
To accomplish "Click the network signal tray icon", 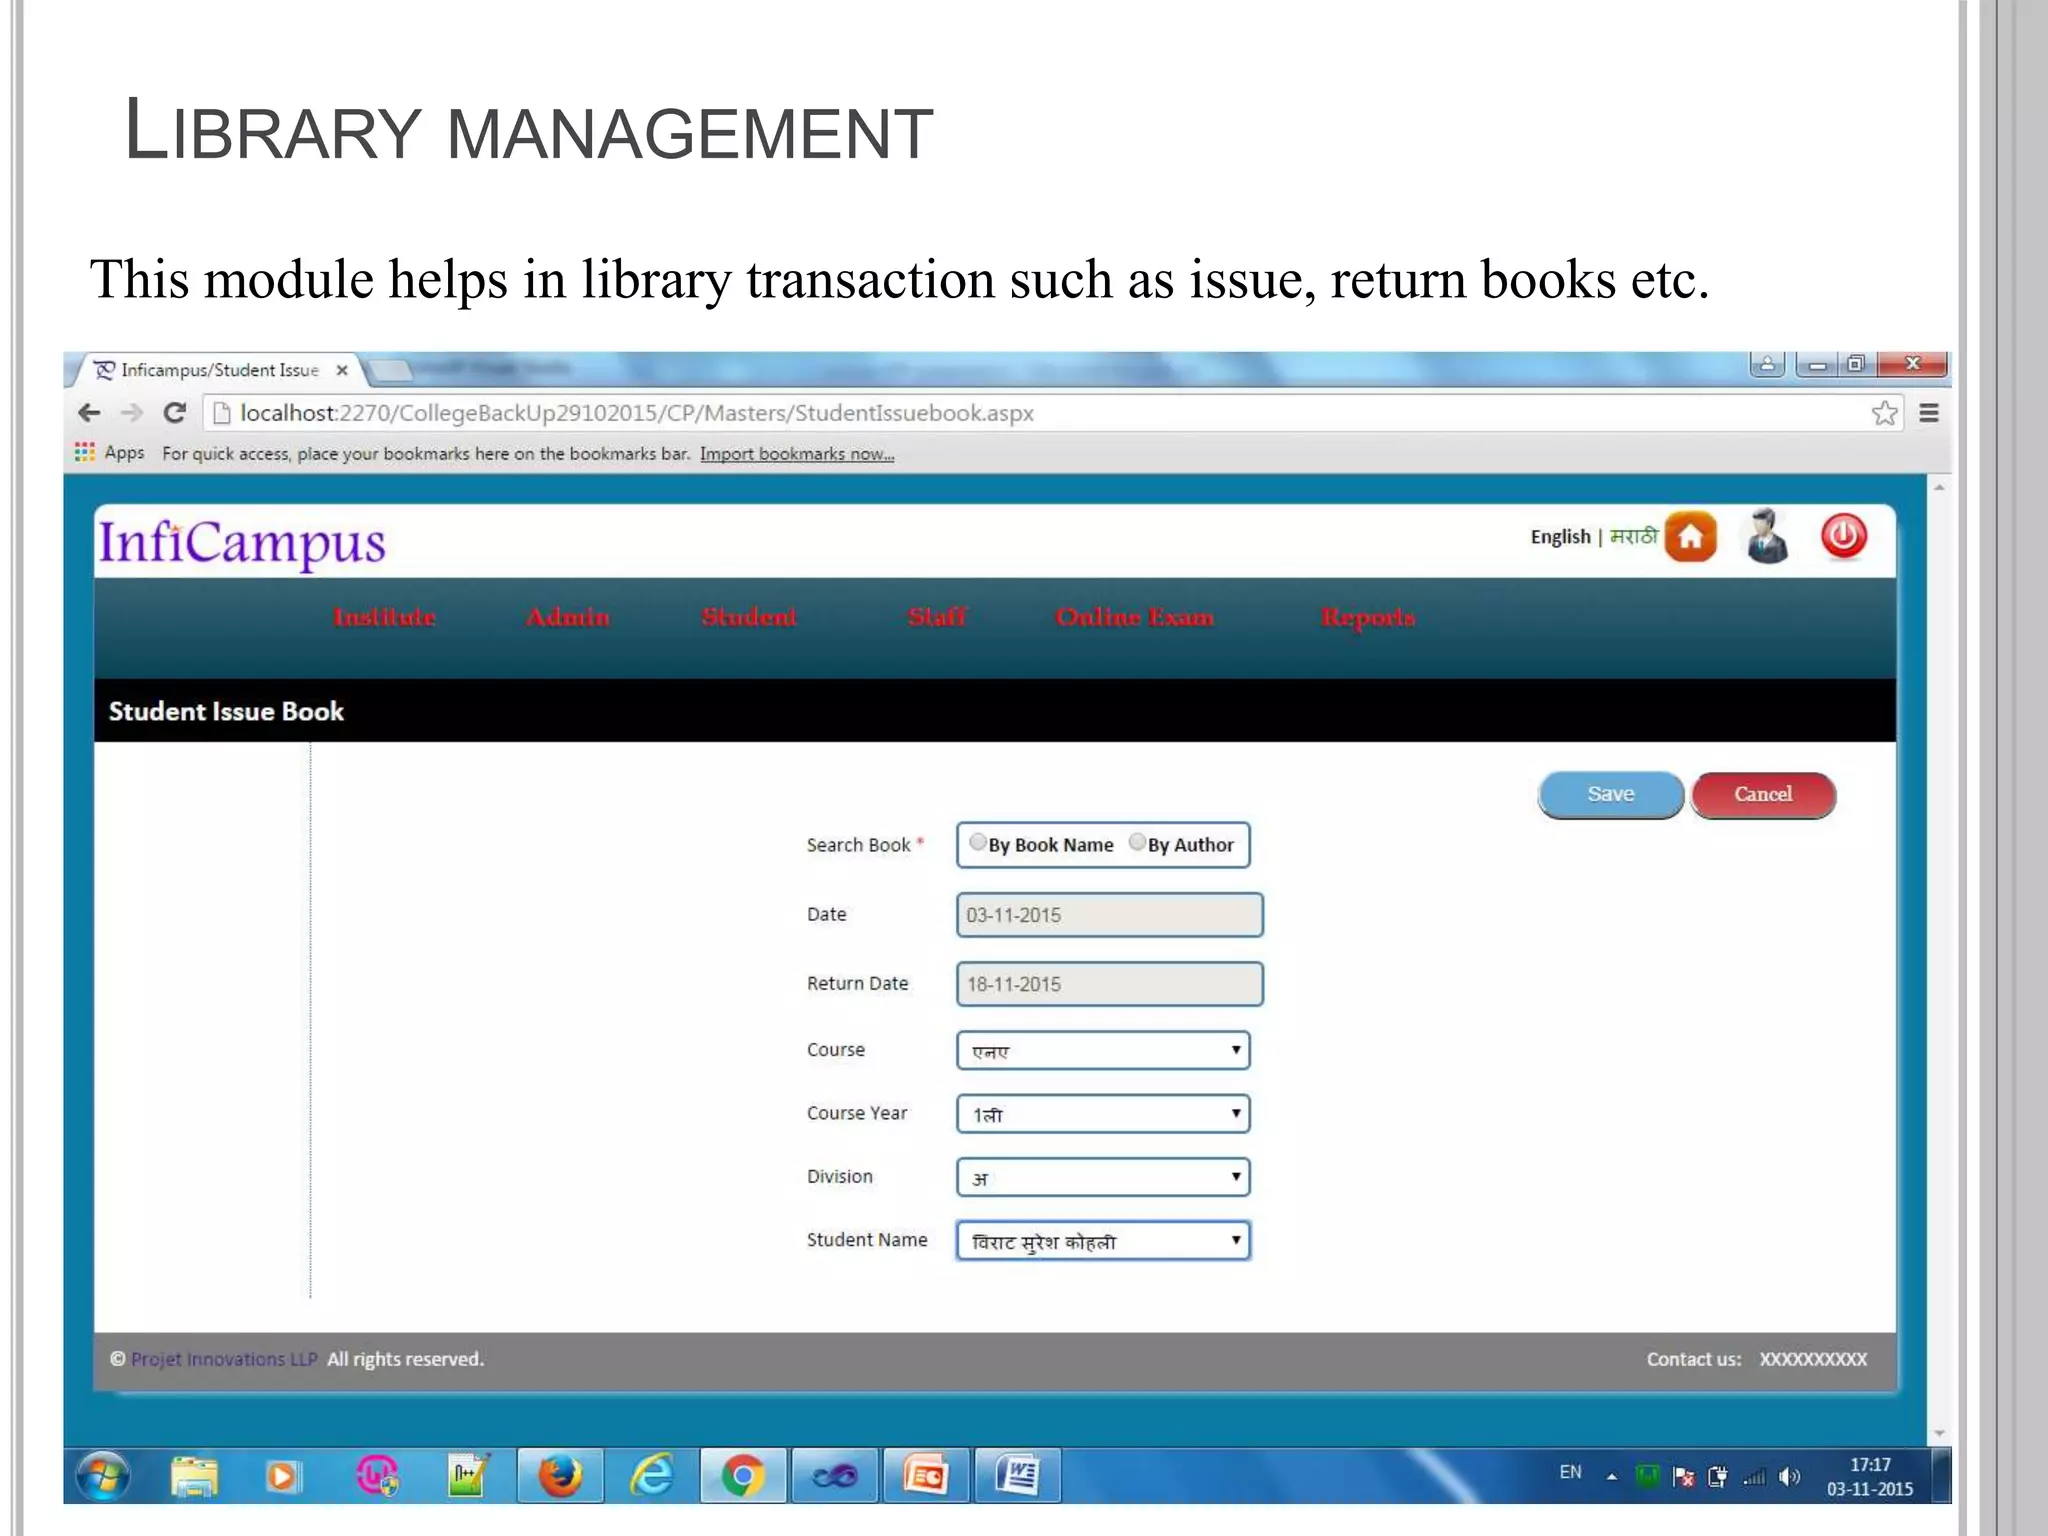I will (x=1754, y=1476).
